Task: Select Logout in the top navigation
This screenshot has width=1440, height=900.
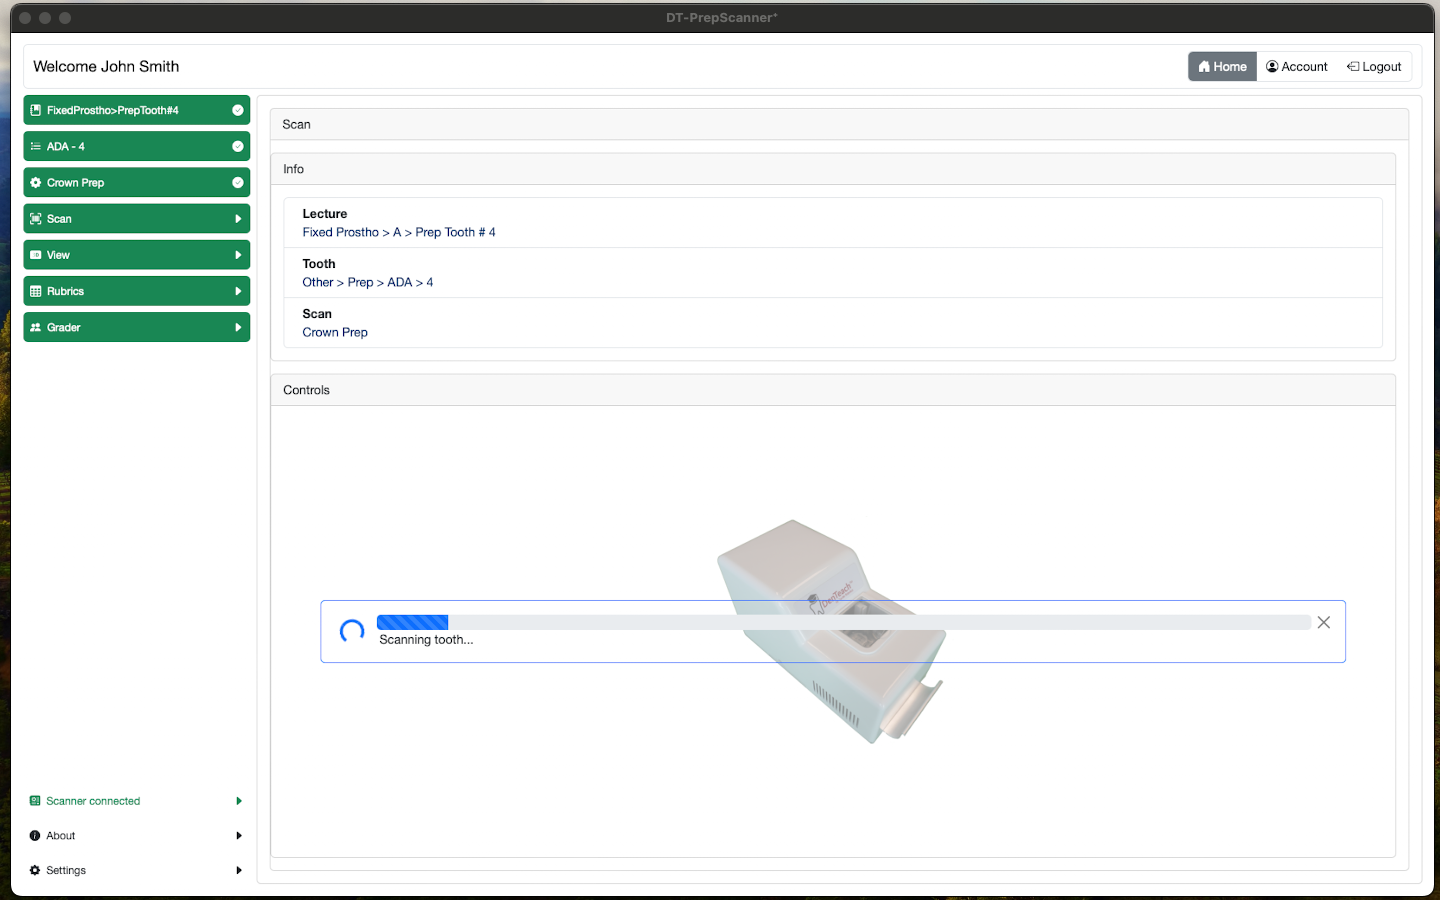Action: tap(1374, 67)
